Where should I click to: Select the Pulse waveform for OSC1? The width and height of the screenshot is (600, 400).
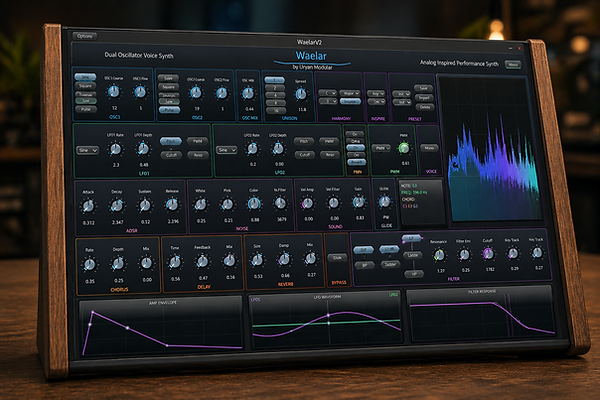(x=86, y=109)
